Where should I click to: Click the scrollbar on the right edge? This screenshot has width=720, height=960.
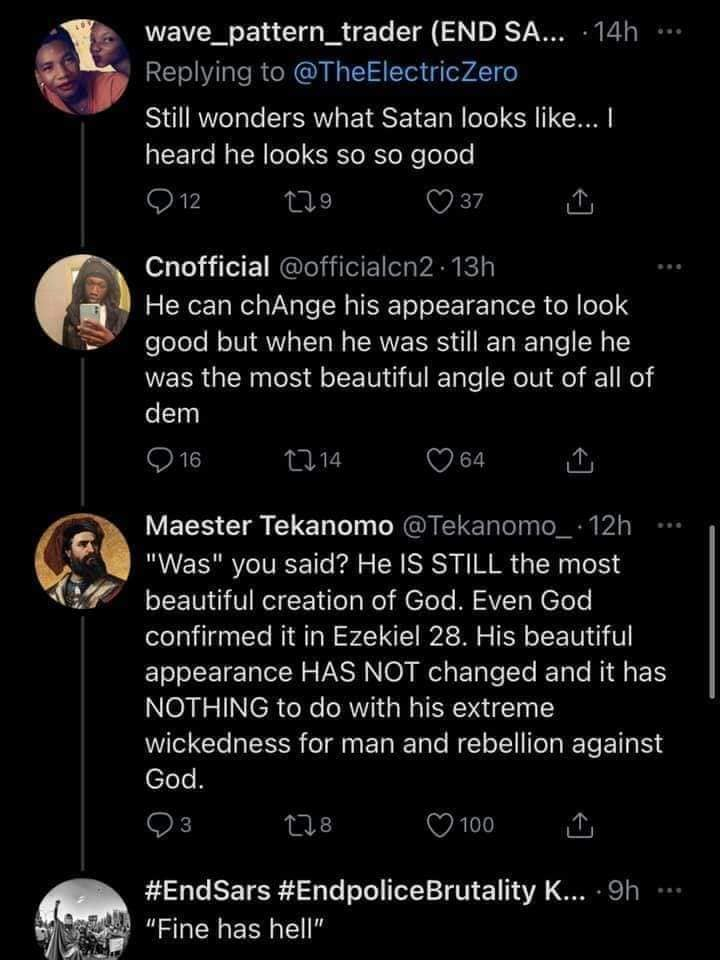[x=712, y=610]
